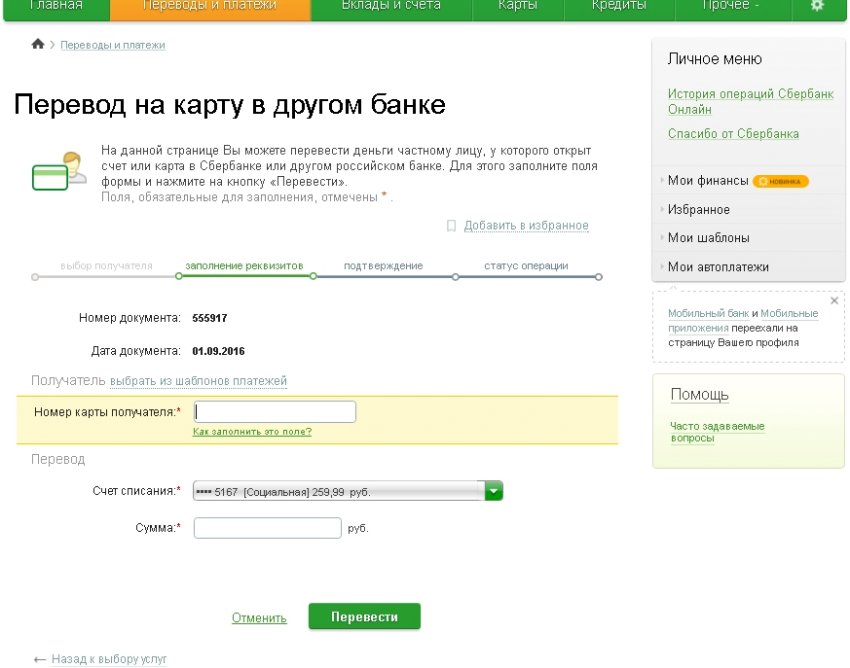Click the home icon in breadcrumb
This screenshot has width=850, height=668.
point(38,45)
